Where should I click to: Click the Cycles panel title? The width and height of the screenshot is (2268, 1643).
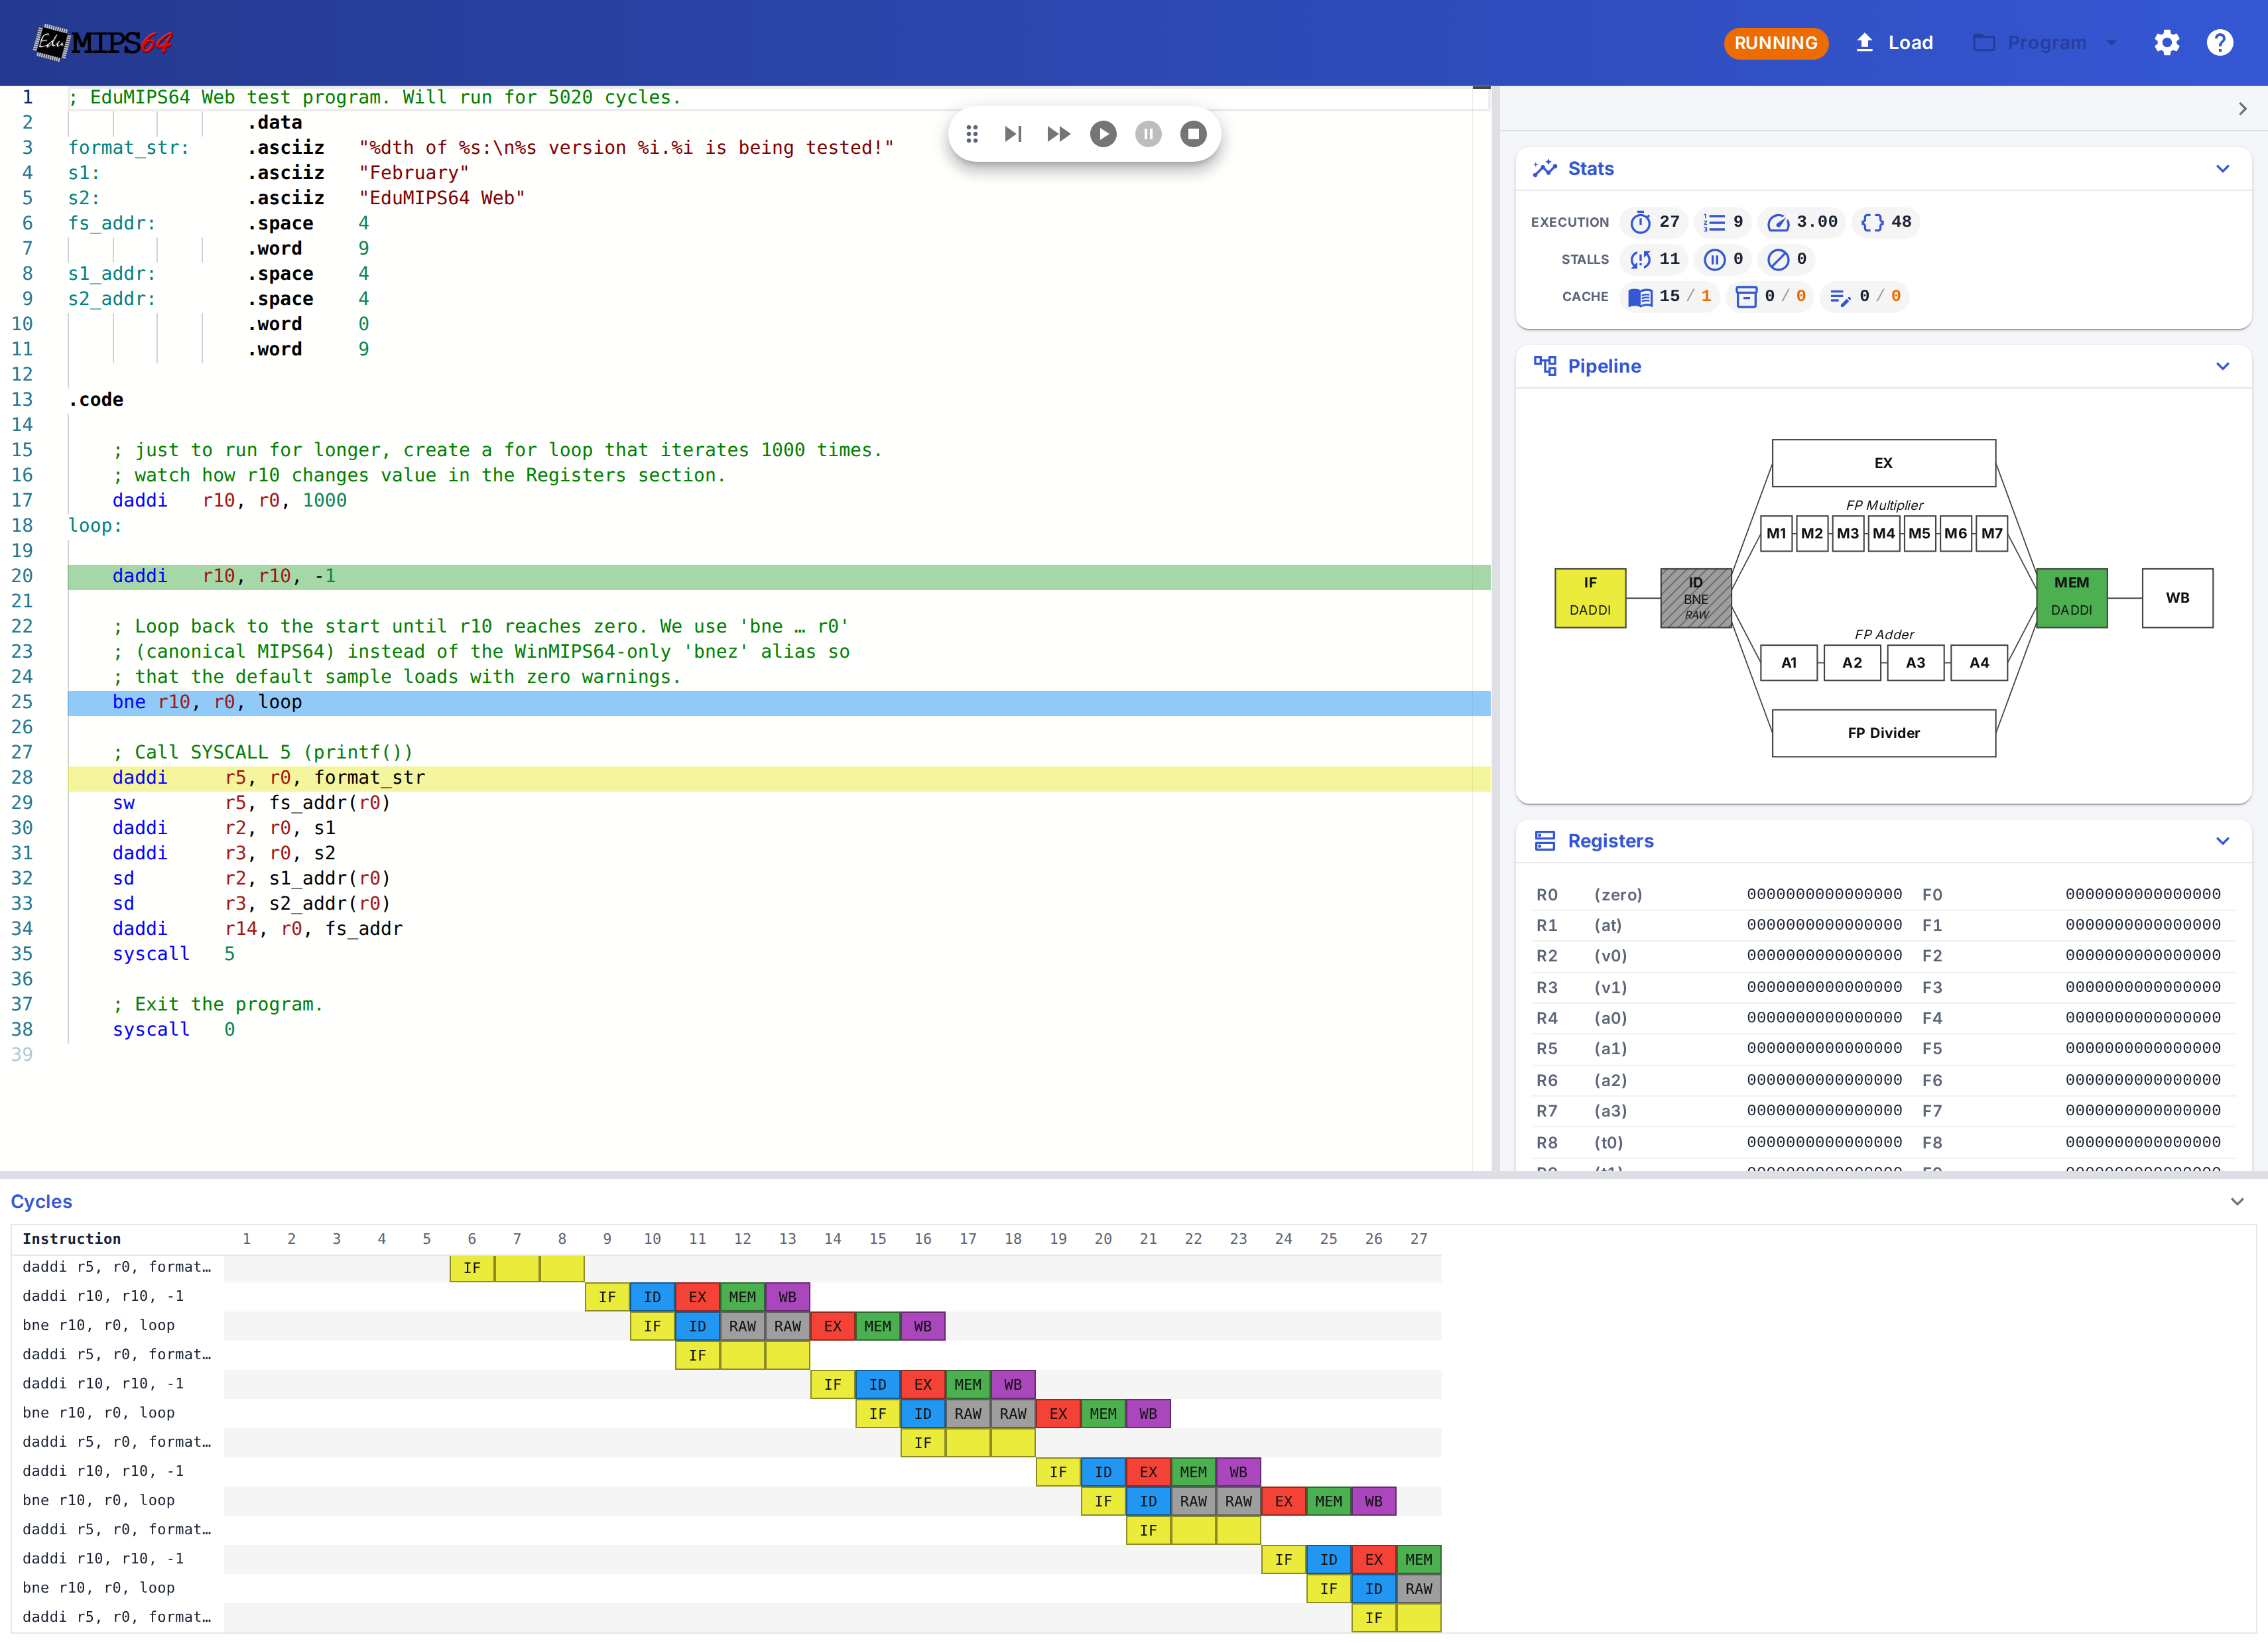coord(41,1201)
